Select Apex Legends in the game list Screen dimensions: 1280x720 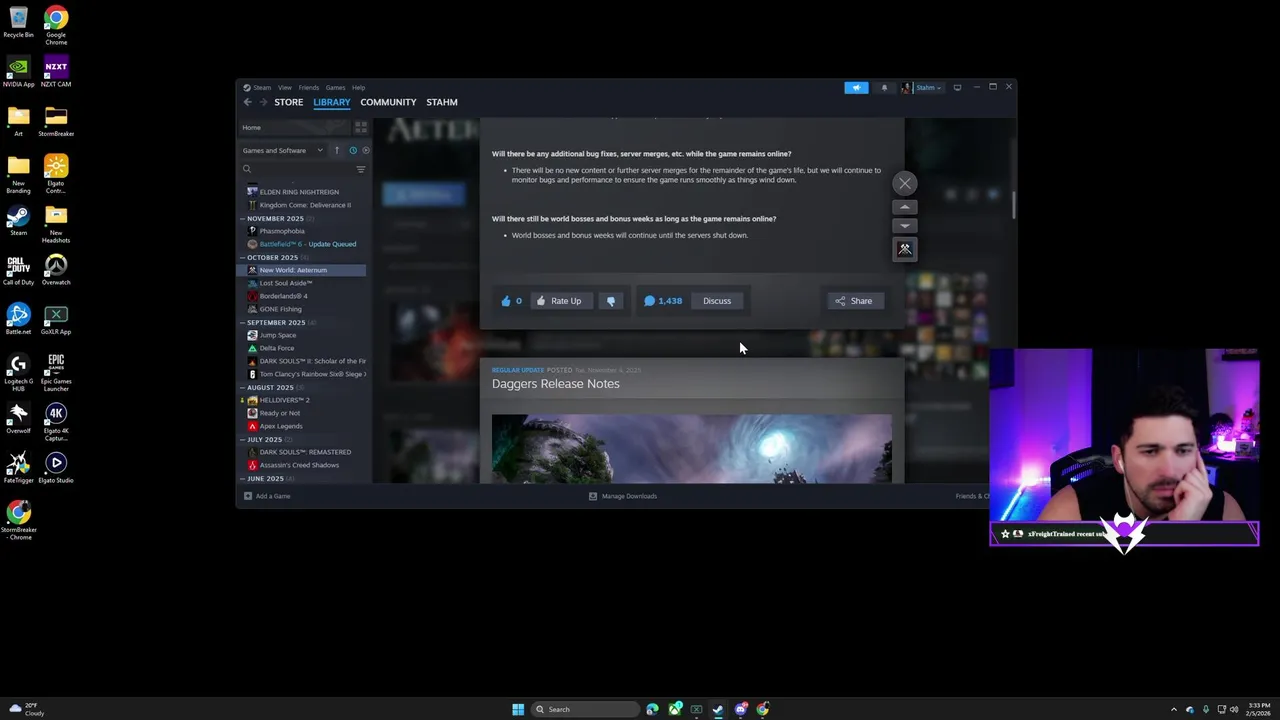click(280, 426)
